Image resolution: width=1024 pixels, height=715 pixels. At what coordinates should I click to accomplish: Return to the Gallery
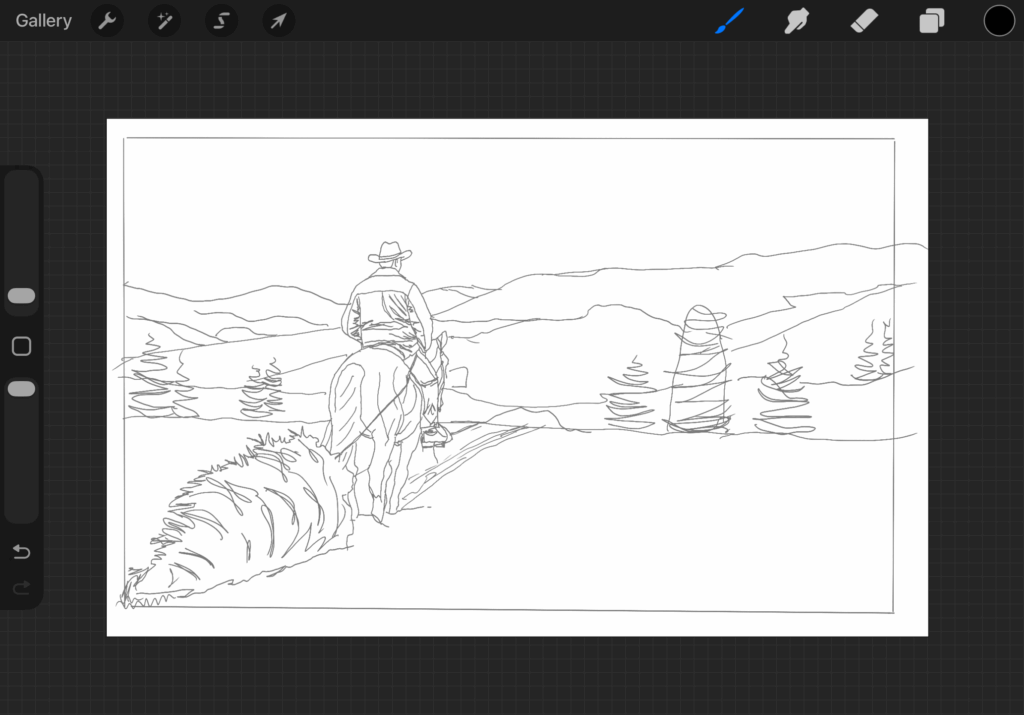pos(44,21)
